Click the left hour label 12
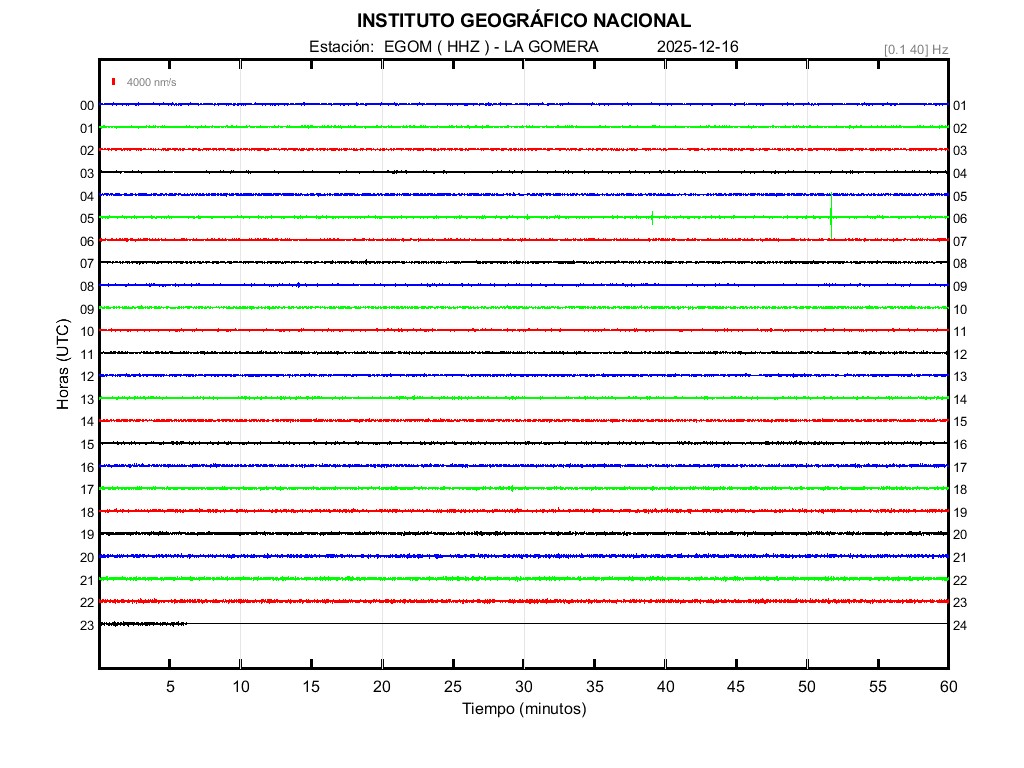 [87, 376]
